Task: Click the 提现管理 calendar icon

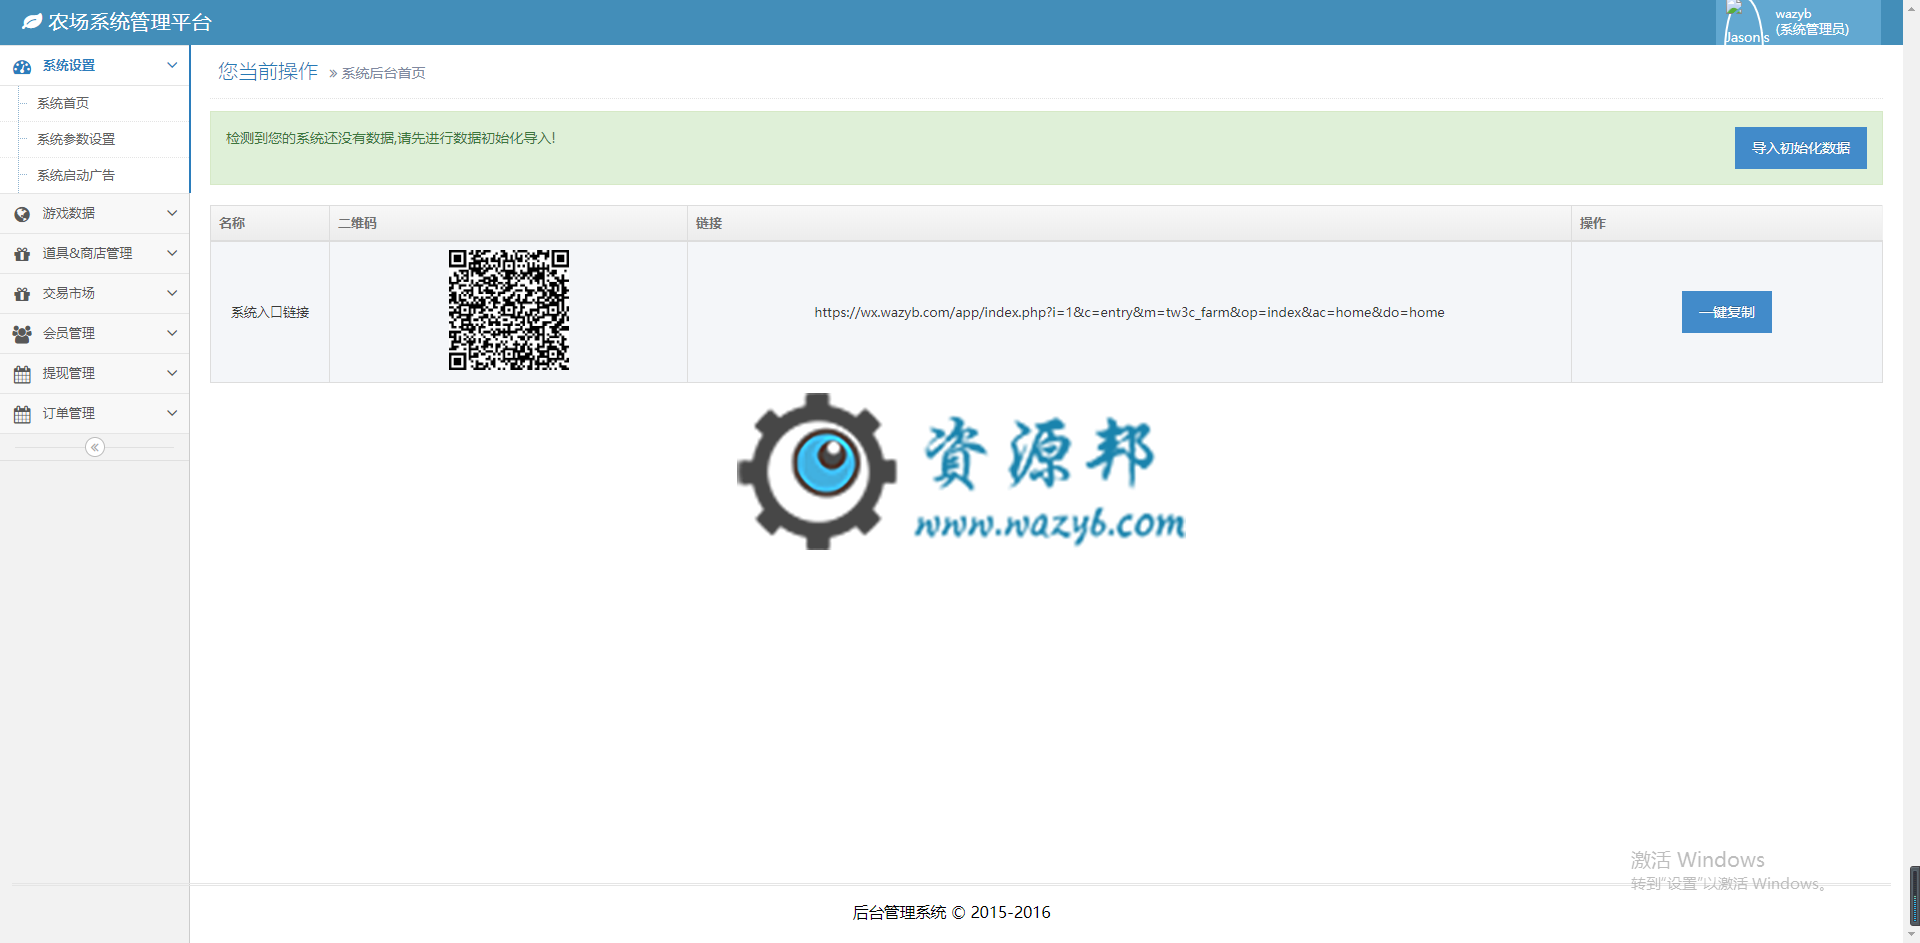Action: click(x=22, y=374)
